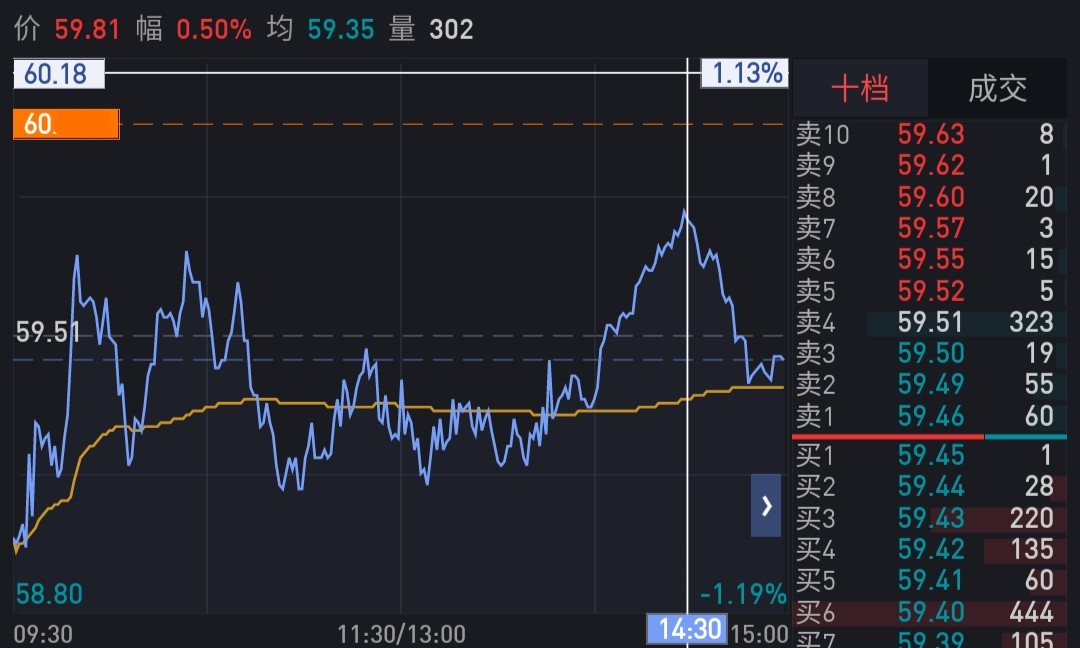
Task: Select the 卖7 row at 59.57
Action: click(928, 228)
